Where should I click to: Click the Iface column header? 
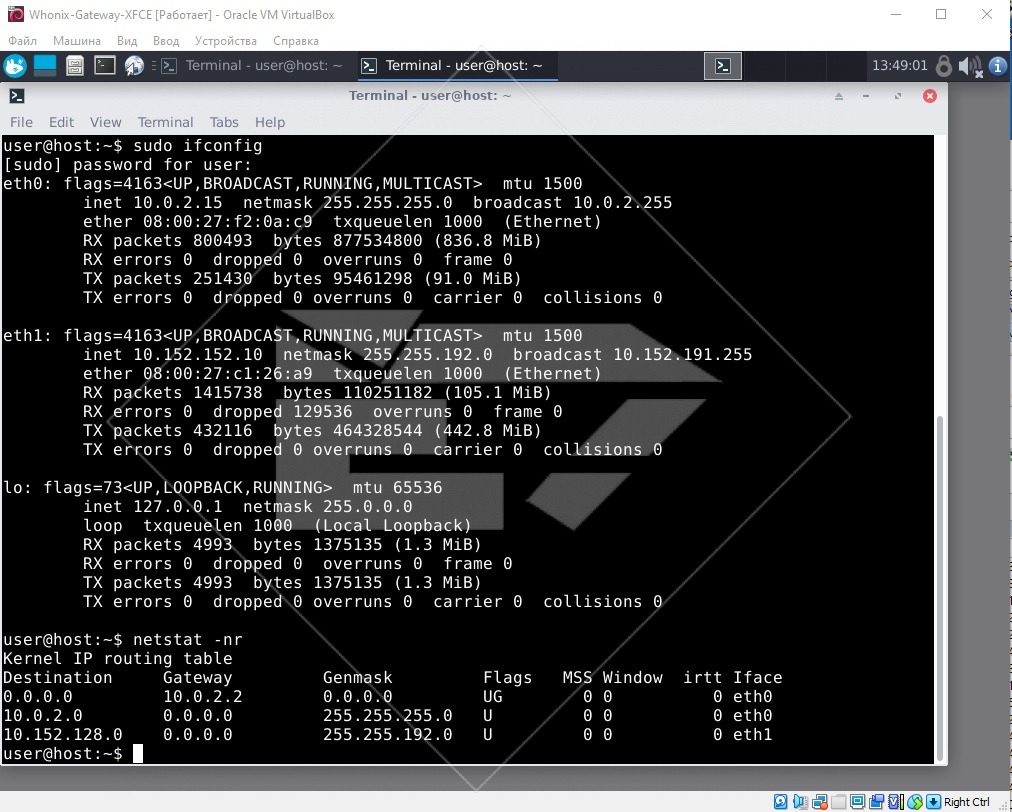(758, 678)
